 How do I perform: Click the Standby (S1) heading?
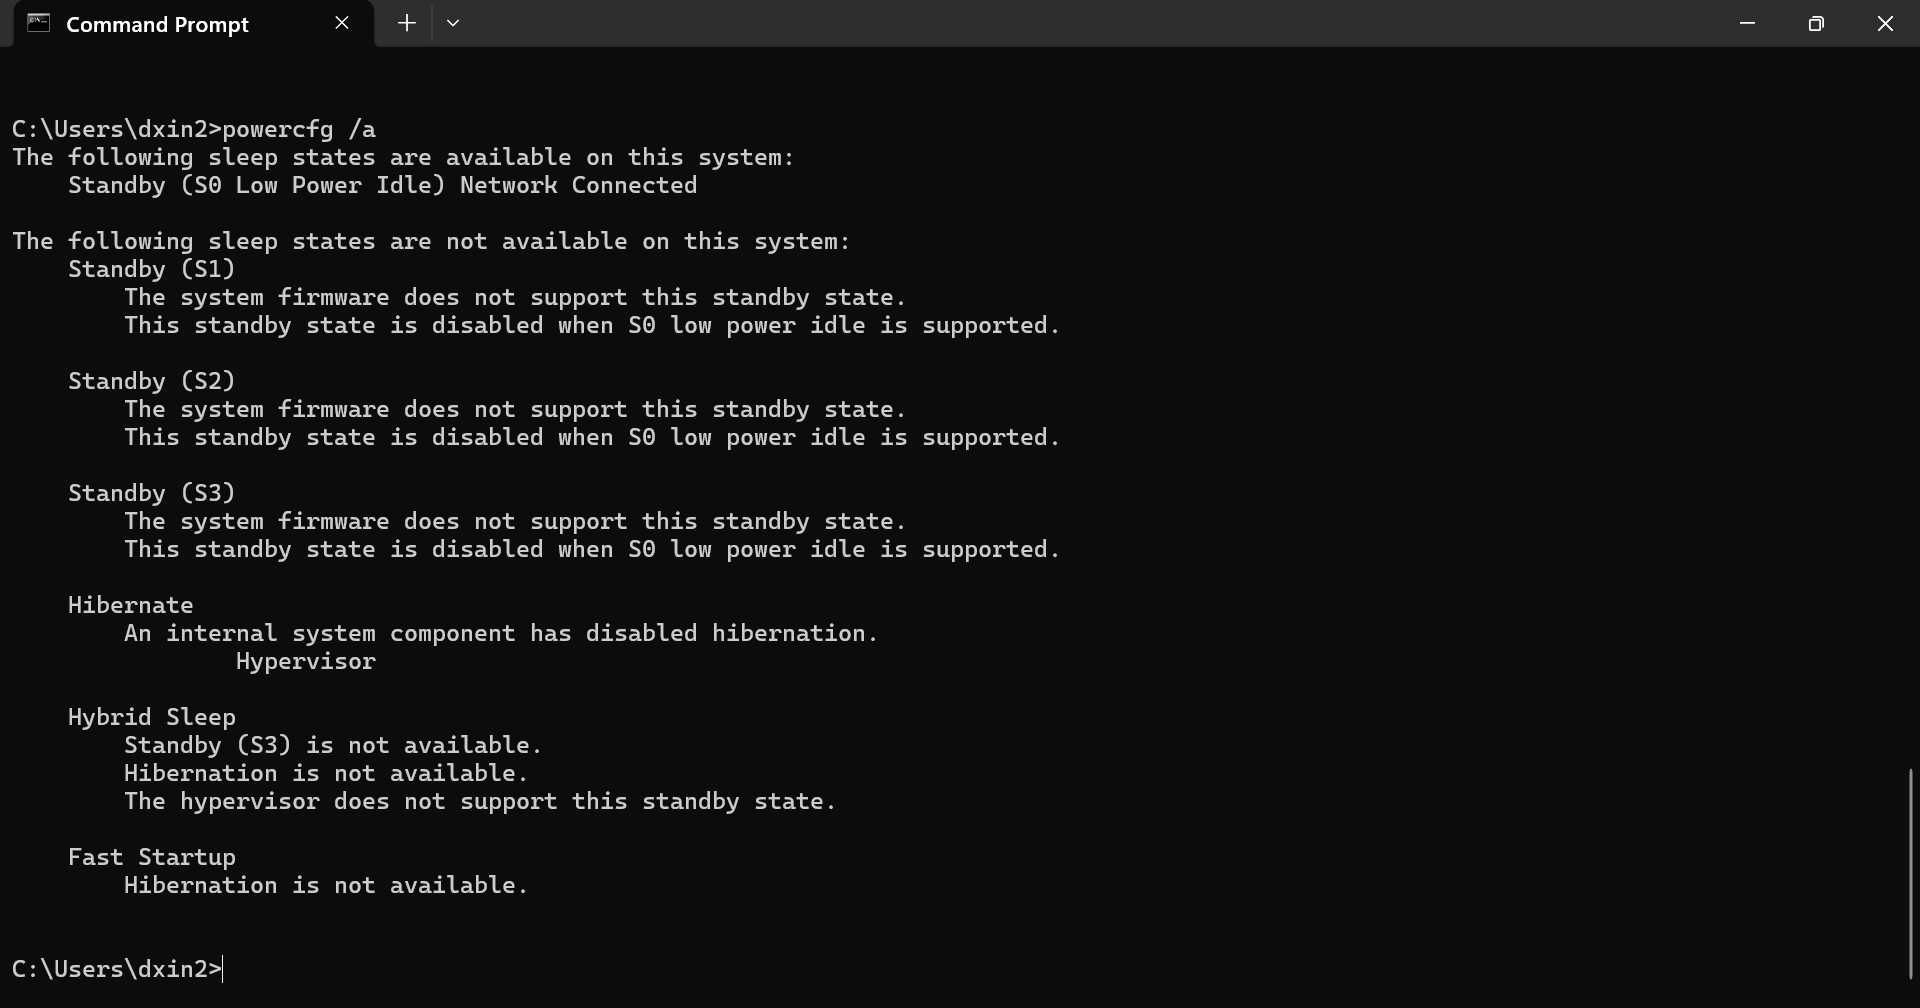(152, 269)
